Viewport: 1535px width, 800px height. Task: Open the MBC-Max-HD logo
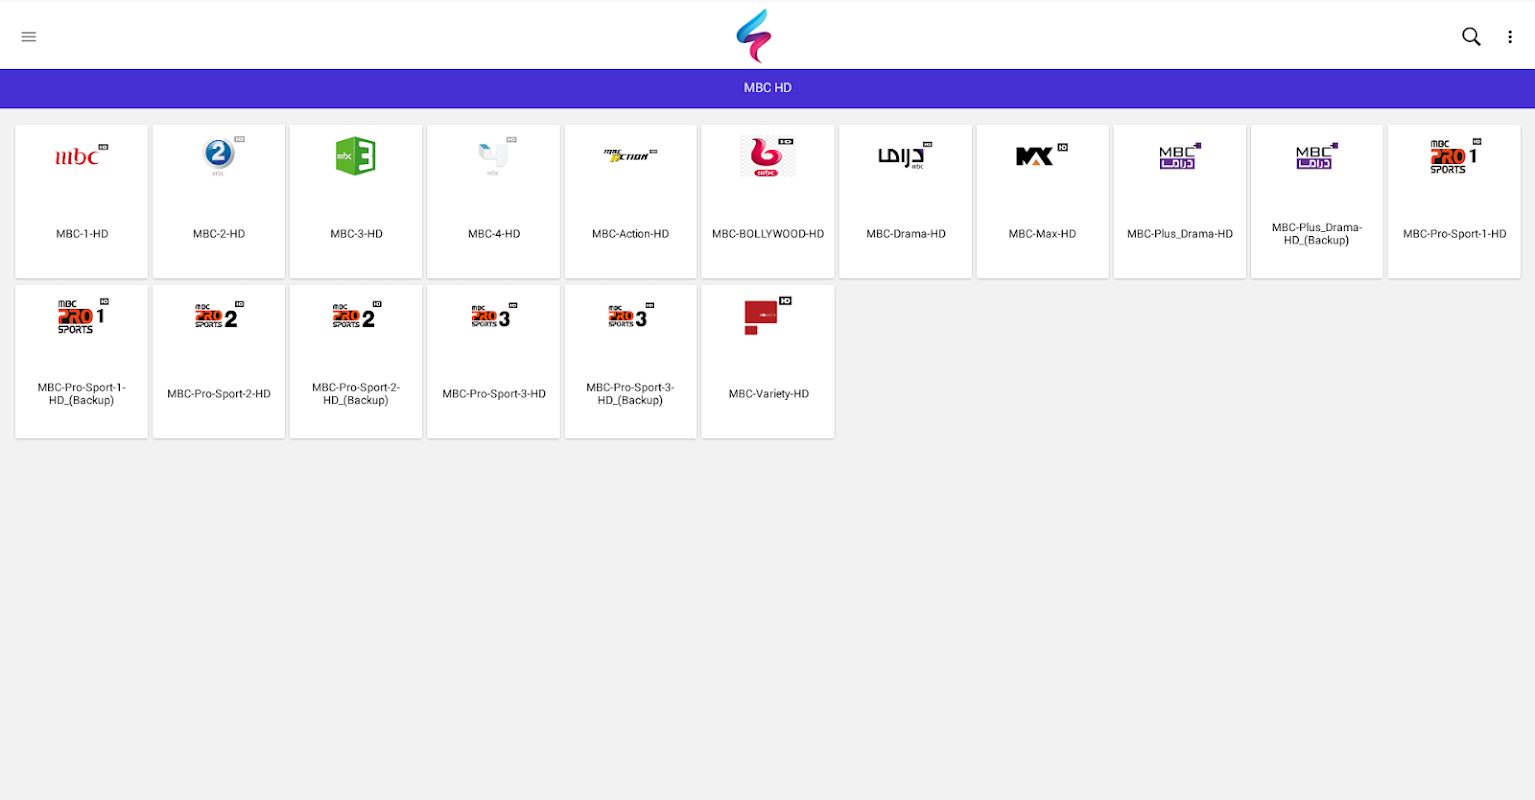tap(1042, 156)
